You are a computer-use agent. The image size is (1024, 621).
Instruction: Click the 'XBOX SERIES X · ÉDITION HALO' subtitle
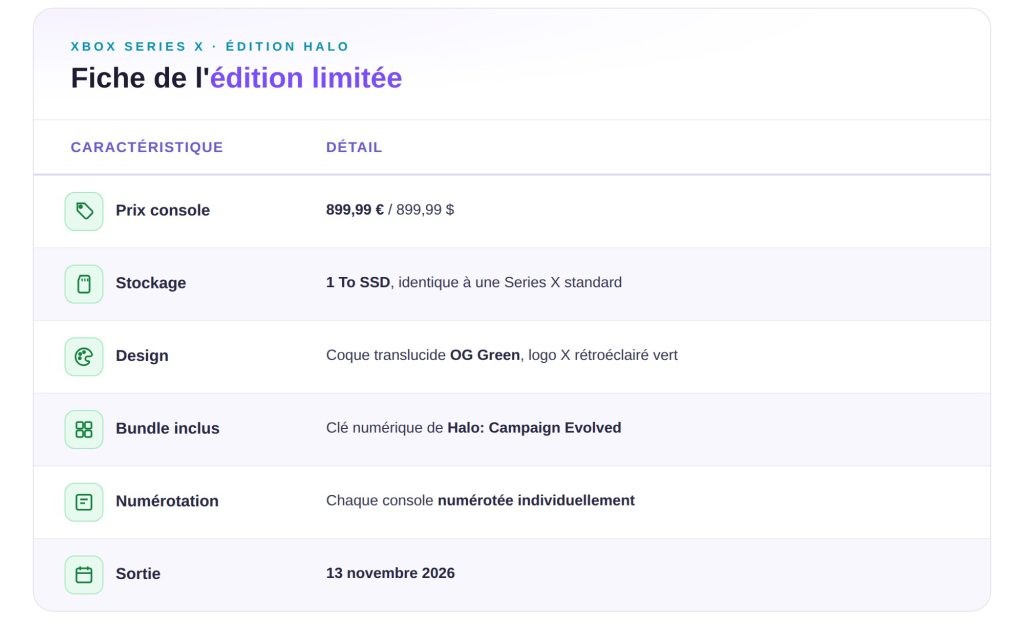point(210,46)
